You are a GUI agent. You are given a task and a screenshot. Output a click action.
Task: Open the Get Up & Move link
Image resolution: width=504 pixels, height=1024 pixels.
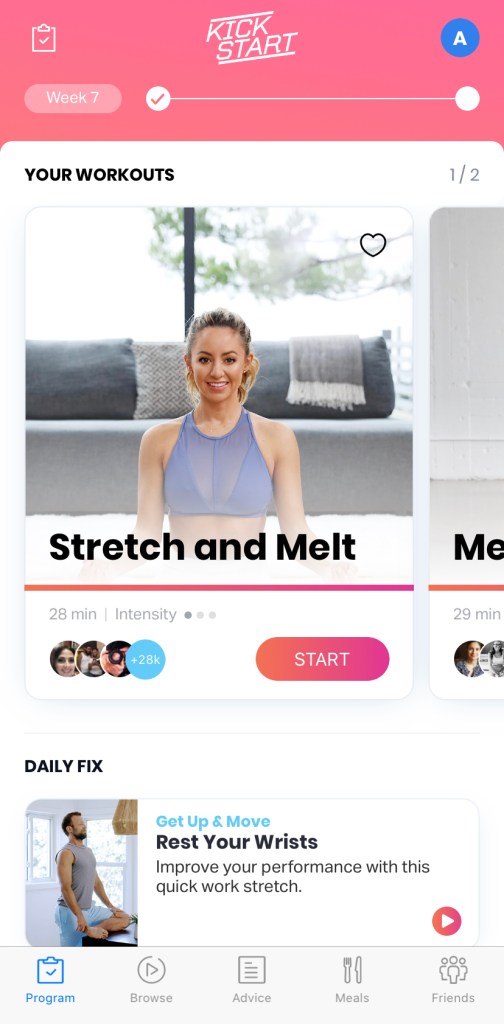(213, 821)
